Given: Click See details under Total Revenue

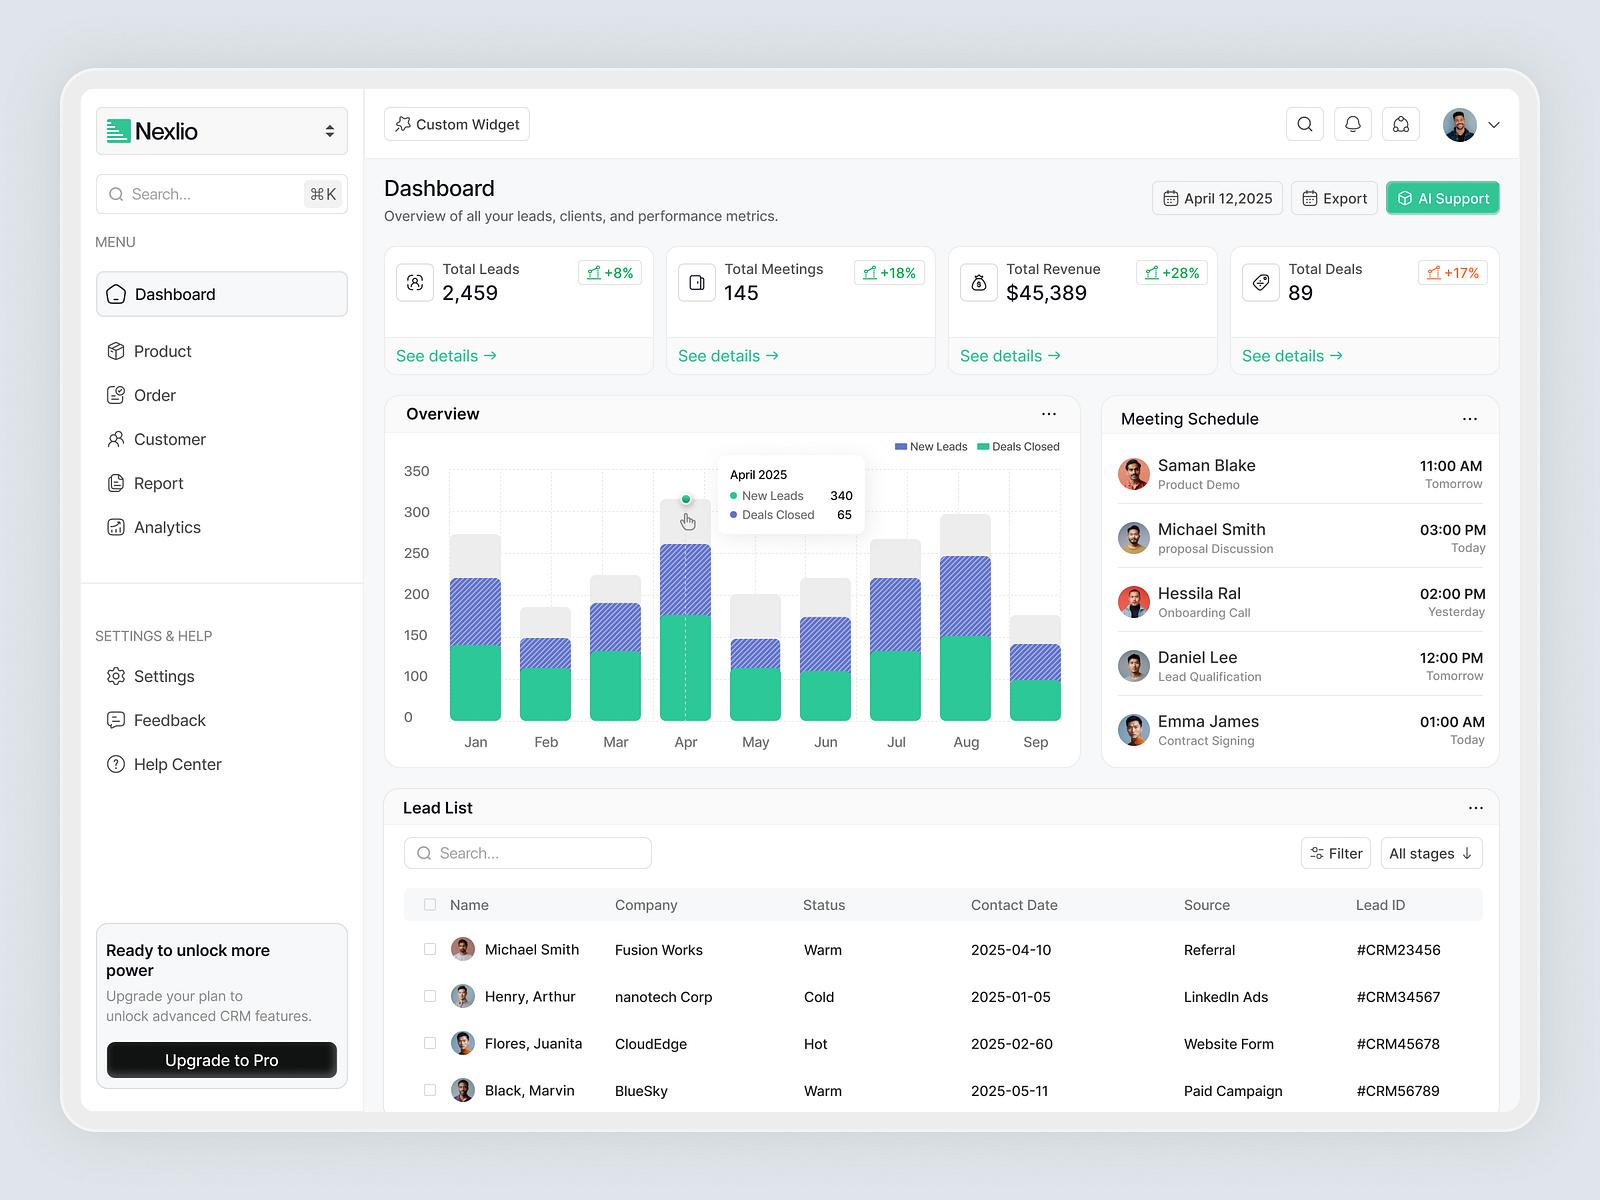Looking at the screenshot, I should pos(1009,355).
